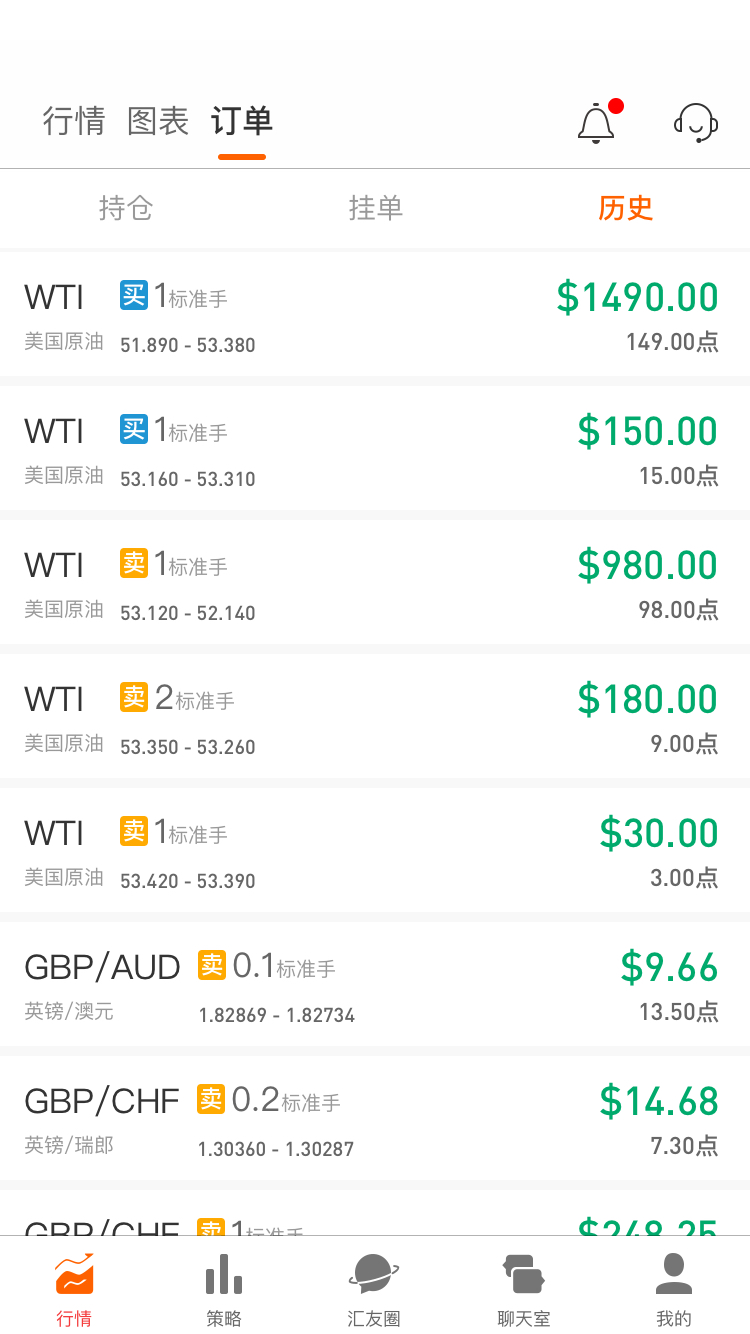Open the 我的 profile icon

(x=674, y=1275)
